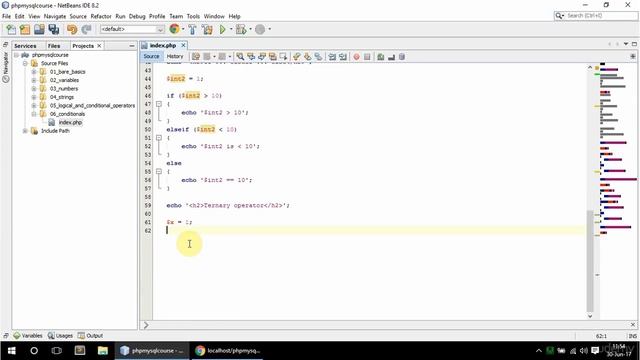Collapse code fold at line 55

[159, 171]
